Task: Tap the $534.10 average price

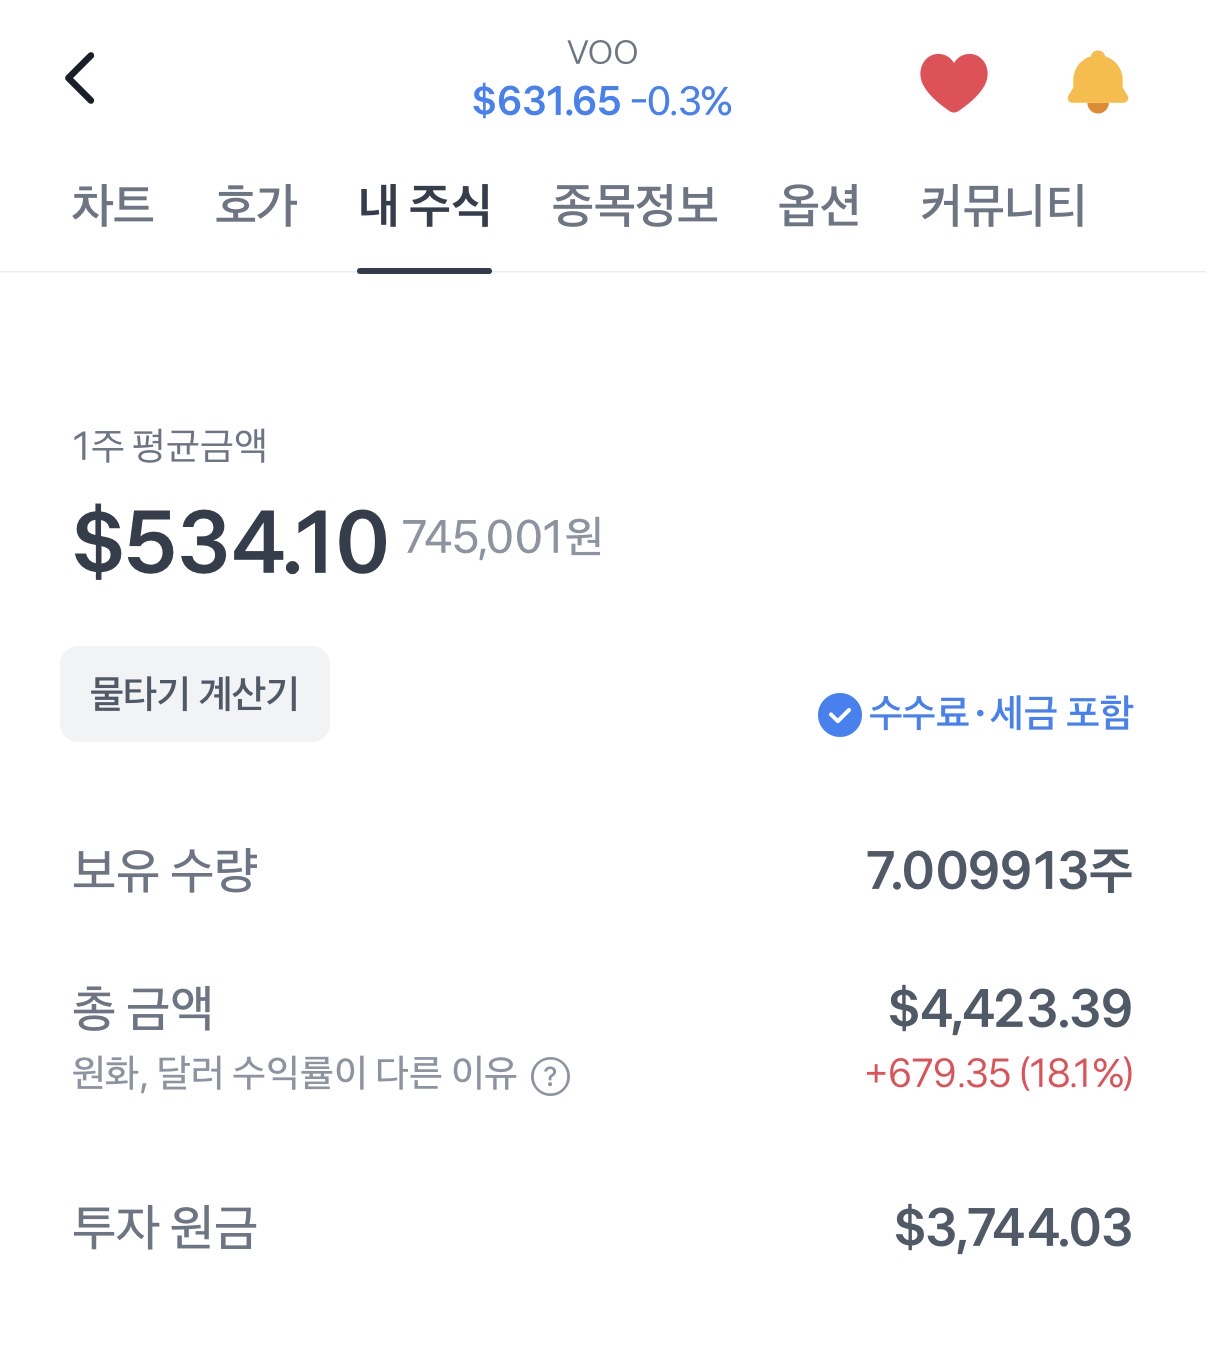Action: tap(230, 541)
